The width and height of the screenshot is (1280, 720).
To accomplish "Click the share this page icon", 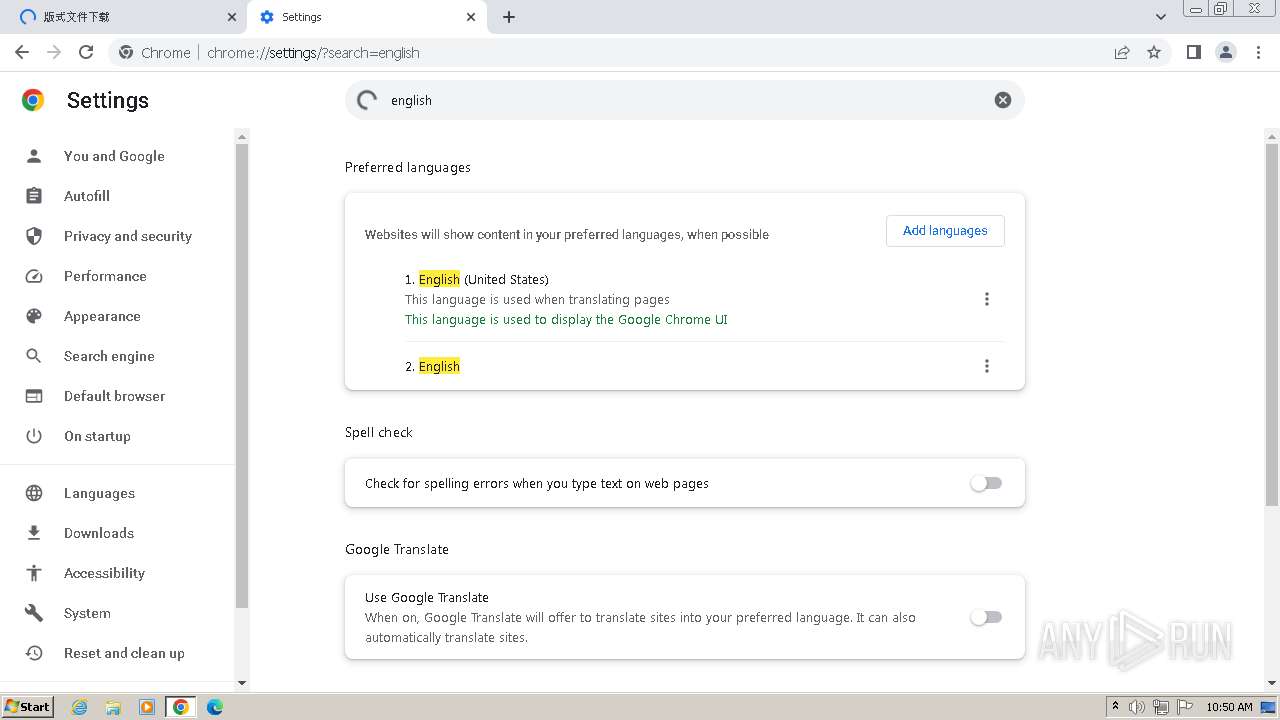I will (1122, 52).
